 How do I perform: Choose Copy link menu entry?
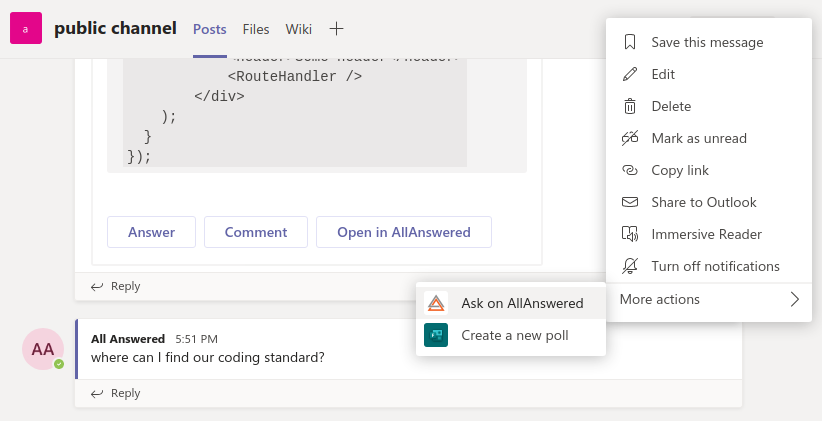pos(709,170)
